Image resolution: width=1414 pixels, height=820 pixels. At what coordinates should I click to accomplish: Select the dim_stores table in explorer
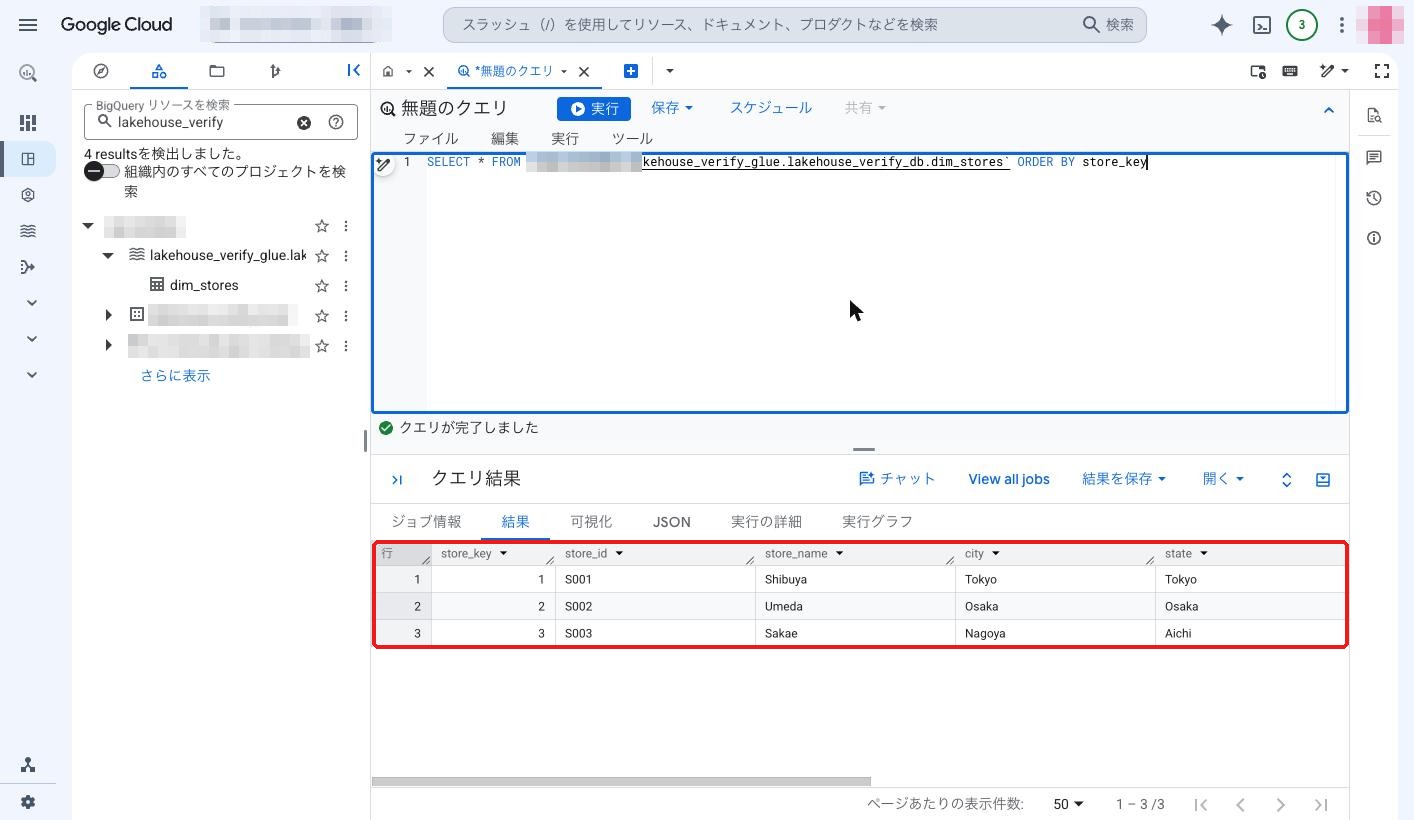click(204, 286)
